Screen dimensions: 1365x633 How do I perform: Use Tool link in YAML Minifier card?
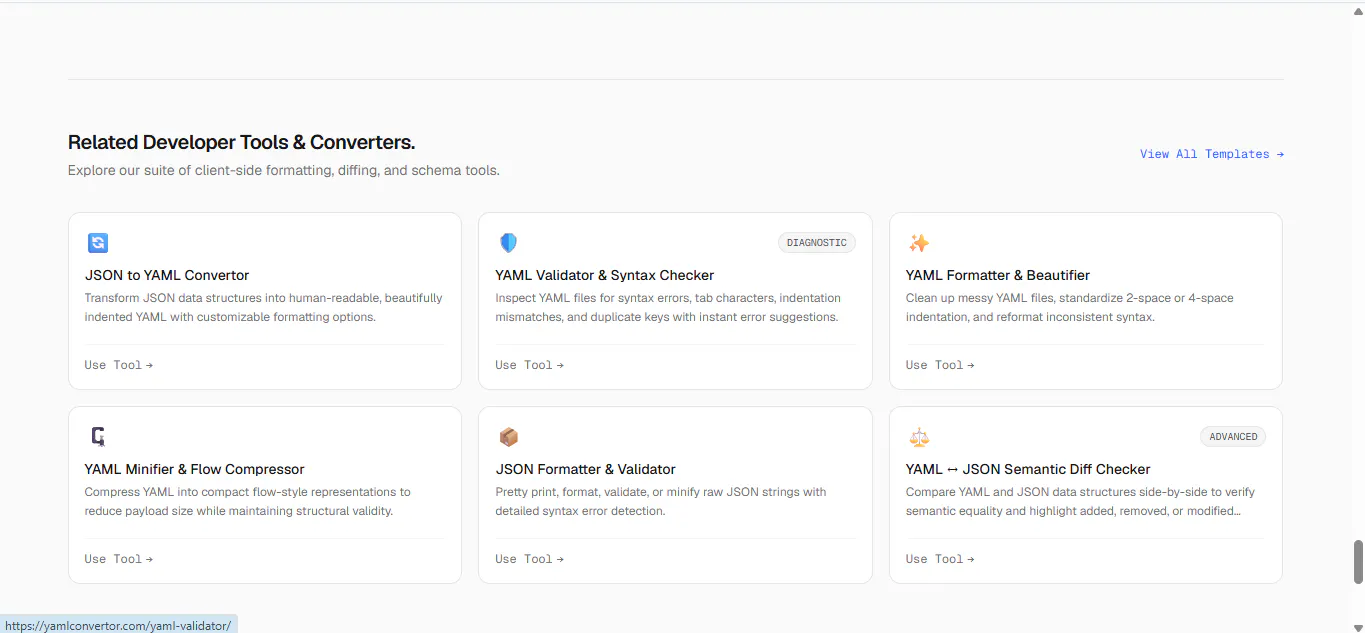point(119,559)
